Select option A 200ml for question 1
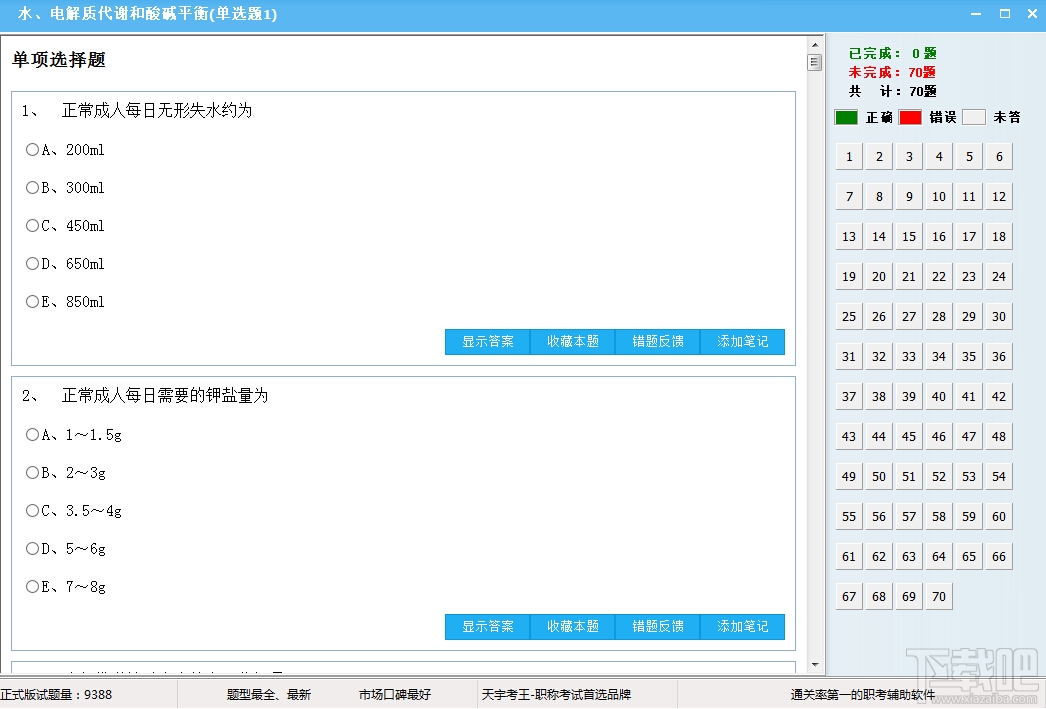1046x709 pixels. [x=32, y=149]
